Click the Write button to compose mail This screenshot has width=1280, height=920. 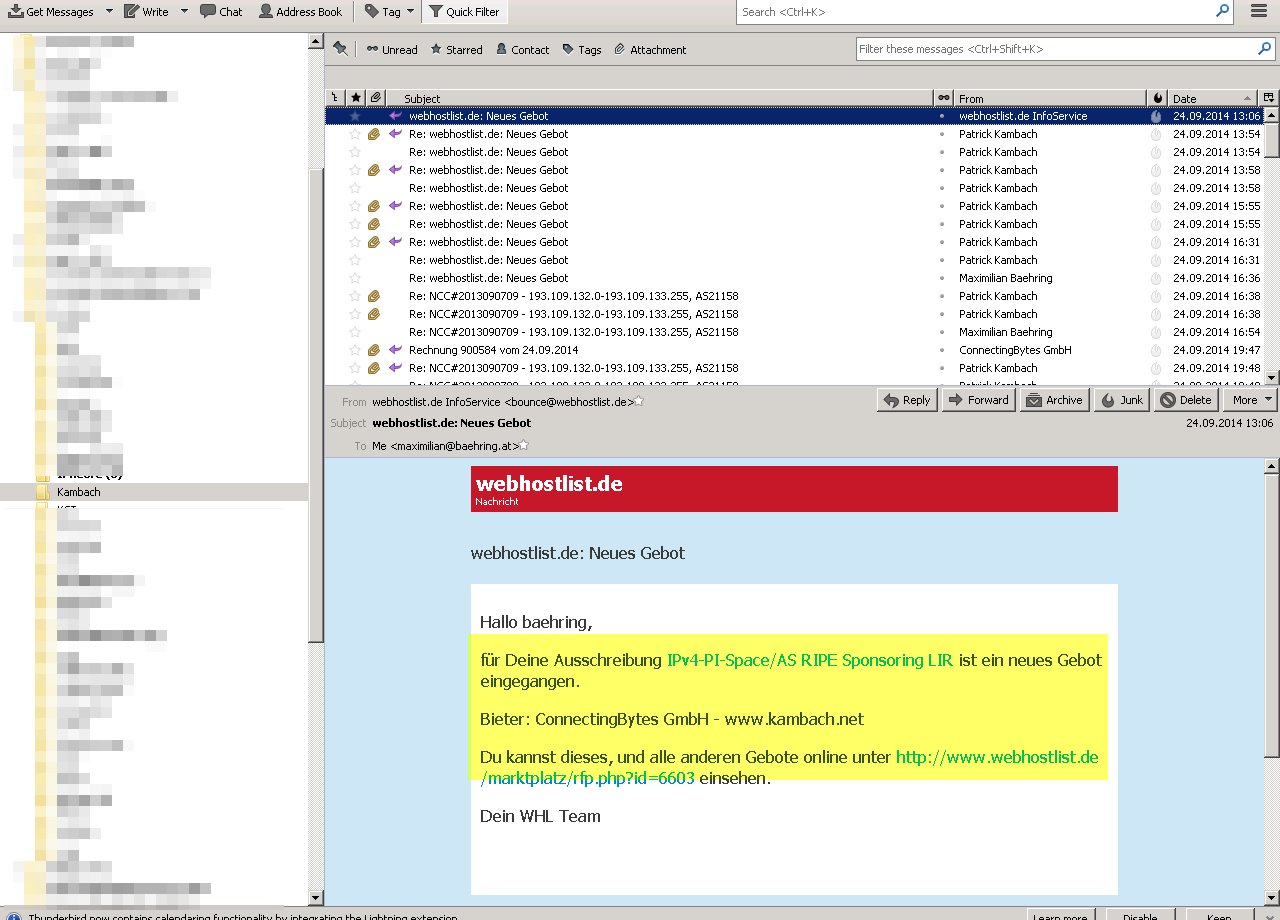click(147, 12)
